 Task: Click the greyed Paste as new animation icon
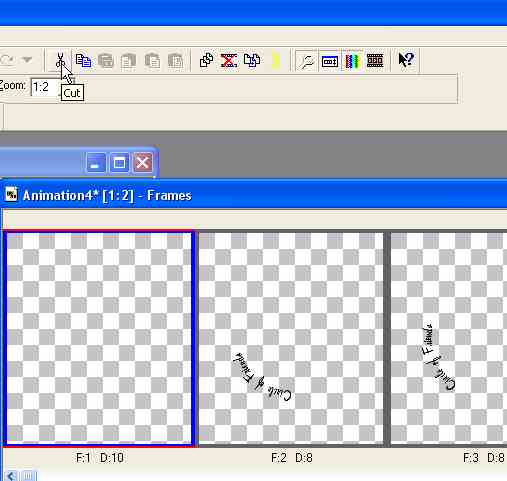coord(106,61)
